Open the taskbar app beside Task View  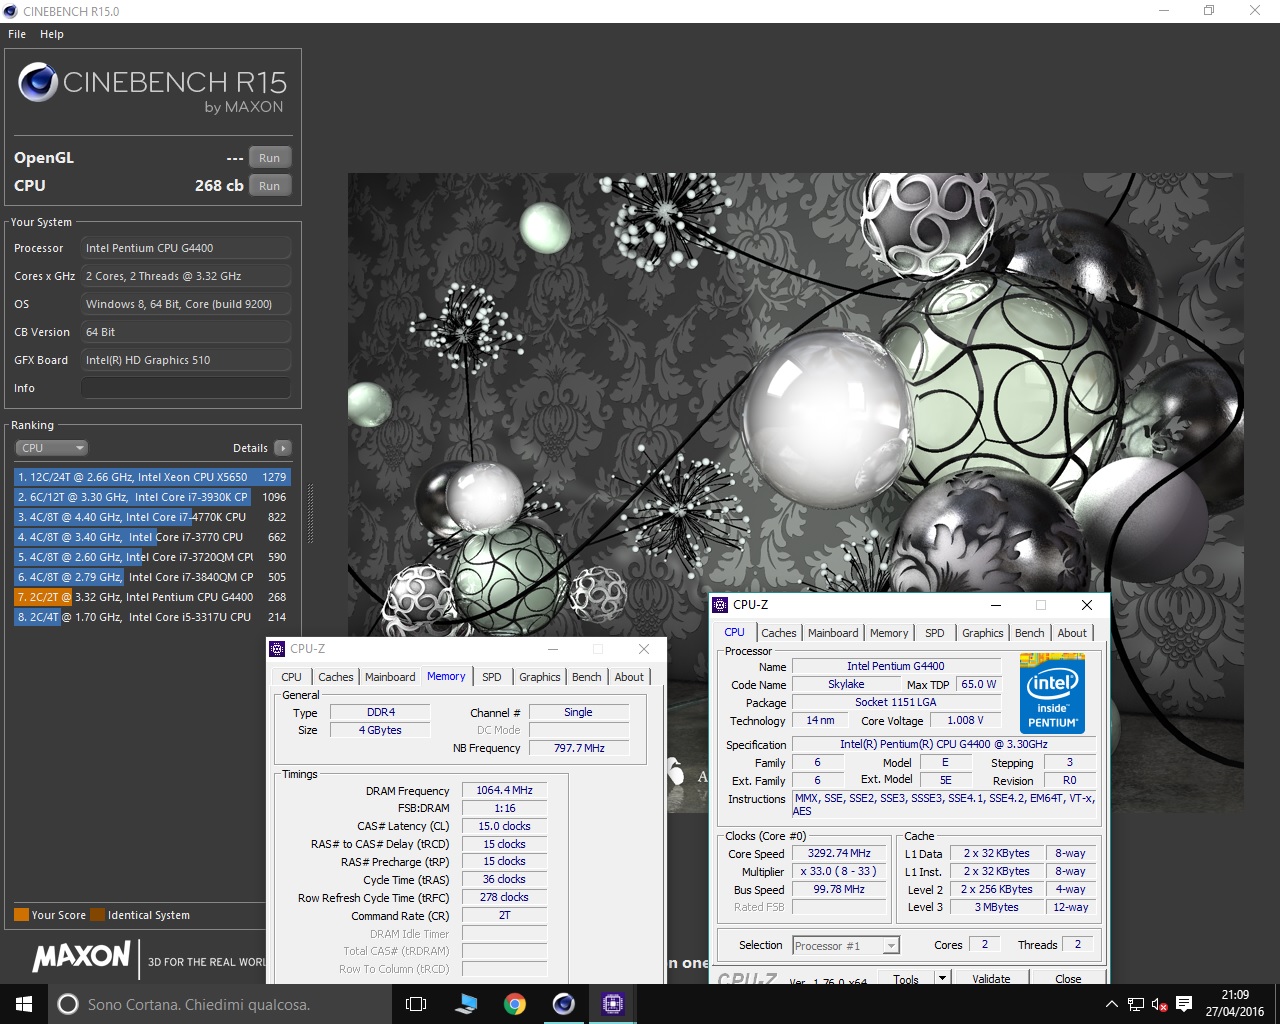tap(466, 1004)
